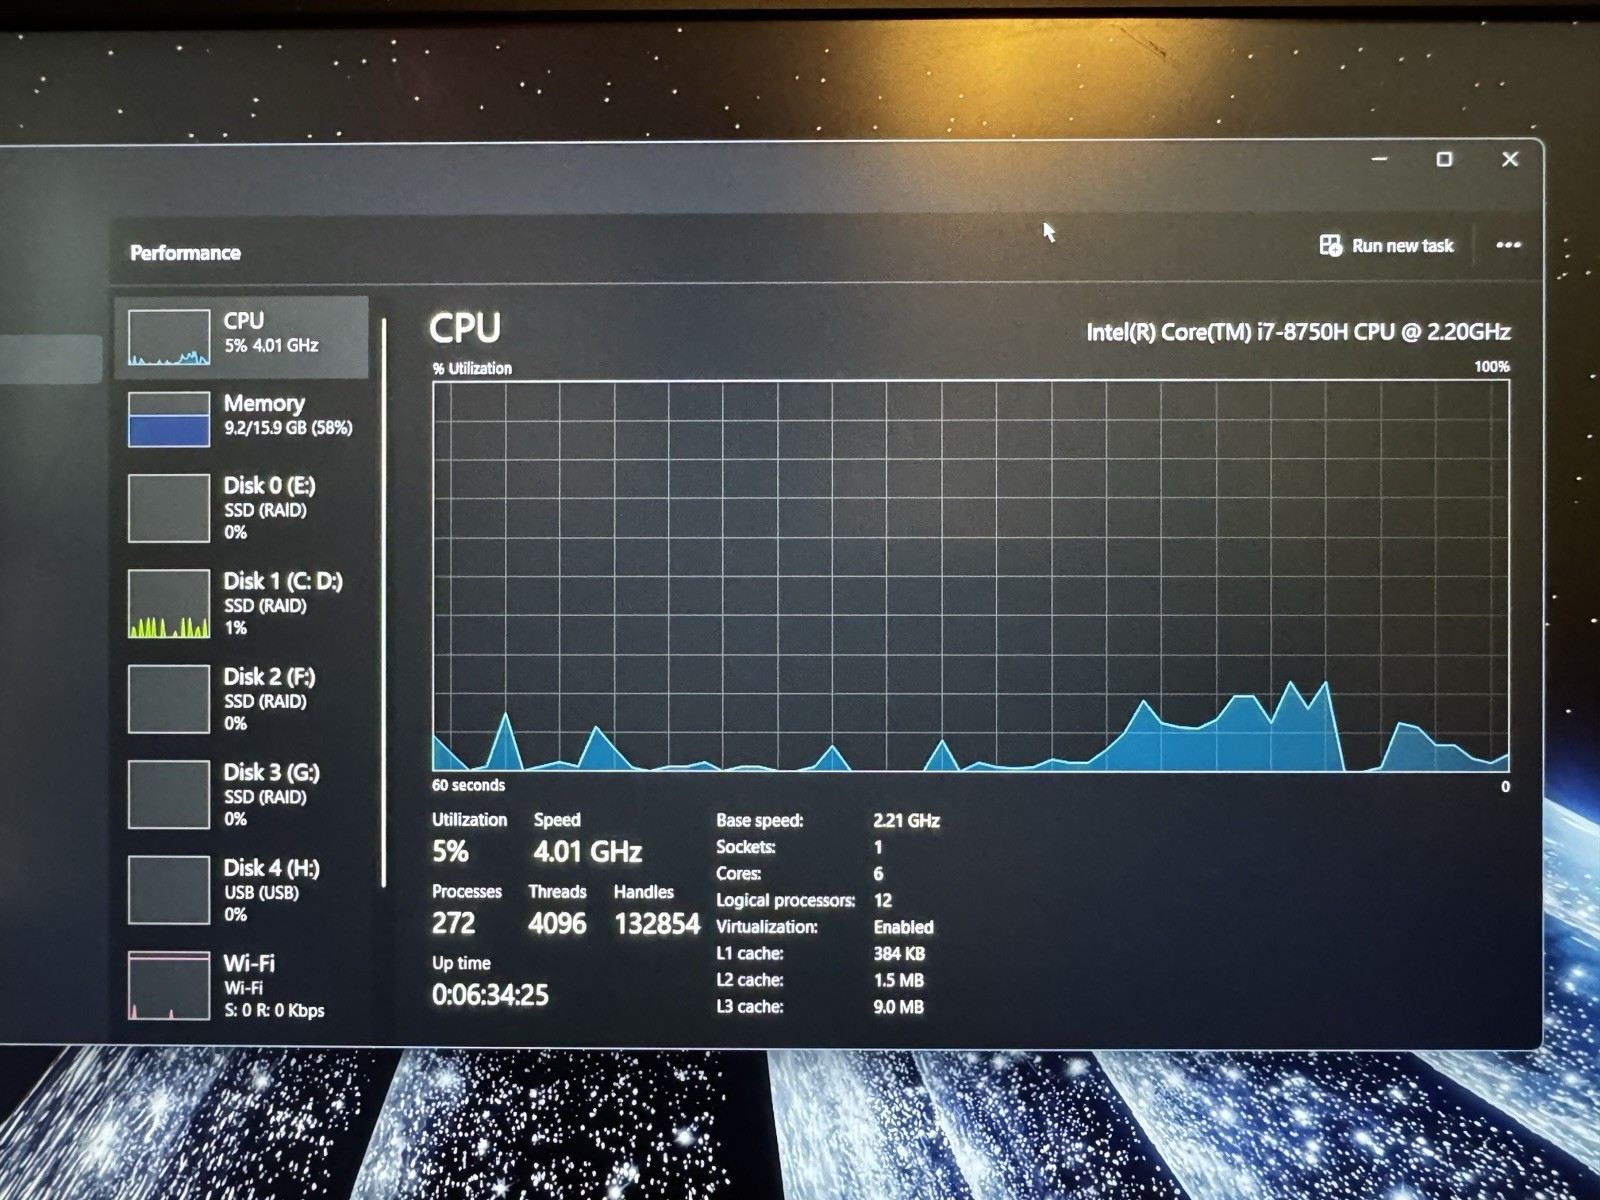
Task: Select the CPU performance item
Action: [241, 337]
